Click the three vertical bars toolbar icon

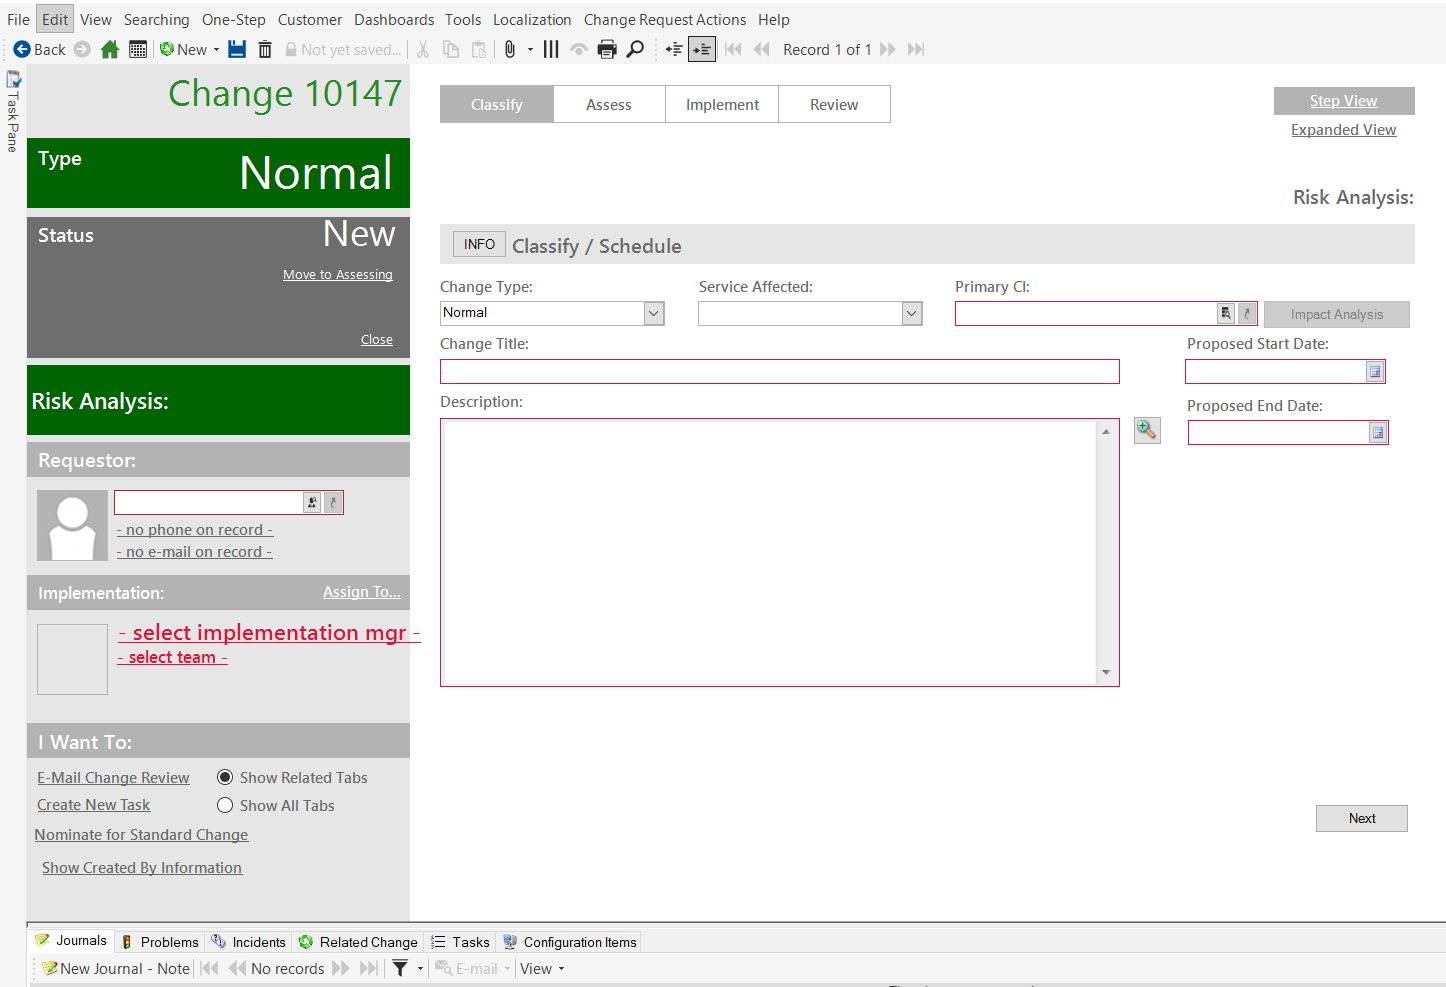click(x=551, y=49)
